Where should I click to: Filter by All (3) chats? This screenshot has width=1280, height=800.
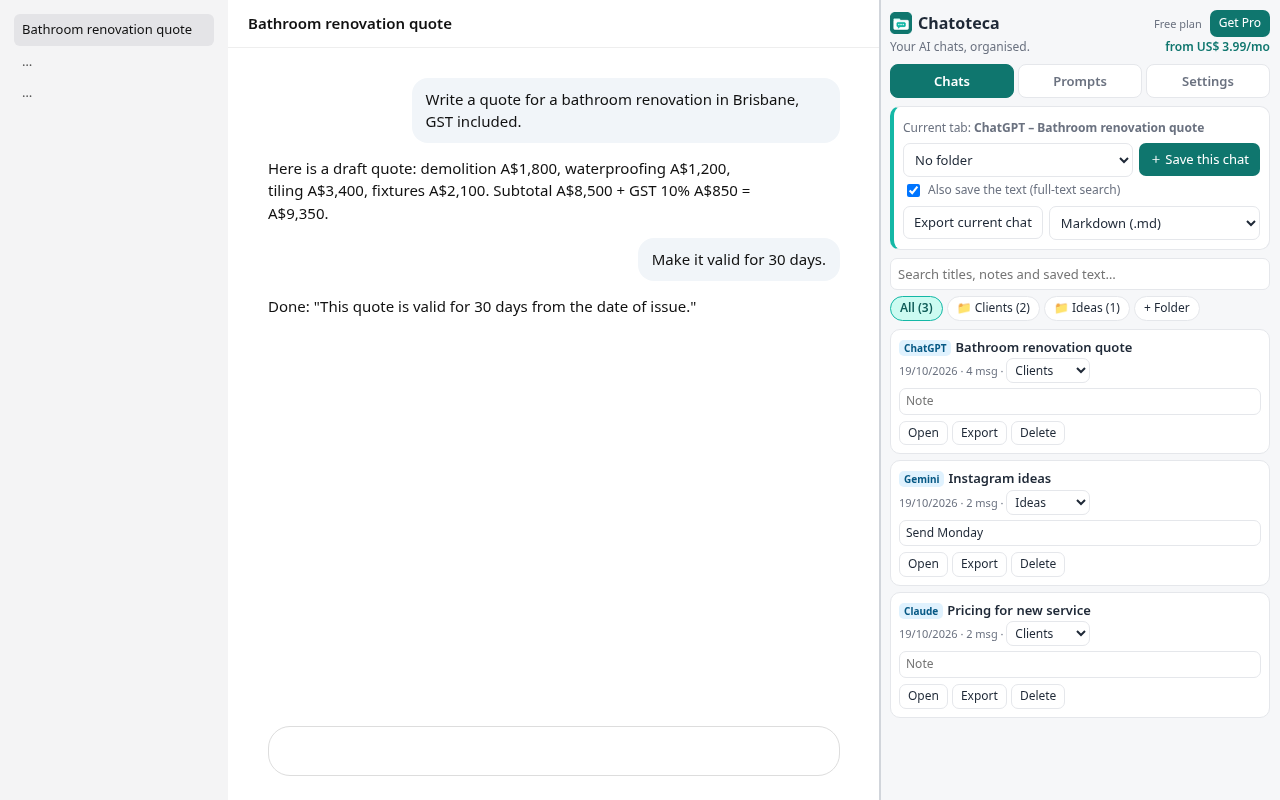[x=916, y=308]
